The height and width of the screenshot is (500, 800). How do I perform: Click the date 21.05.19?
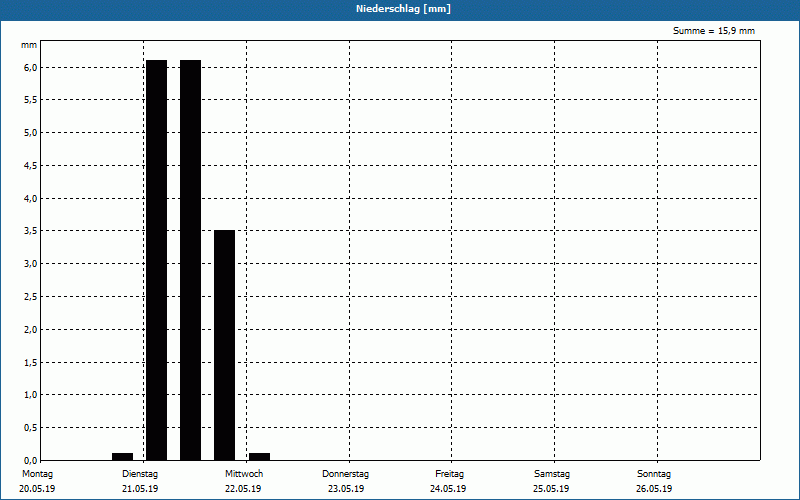click(140, 489)
